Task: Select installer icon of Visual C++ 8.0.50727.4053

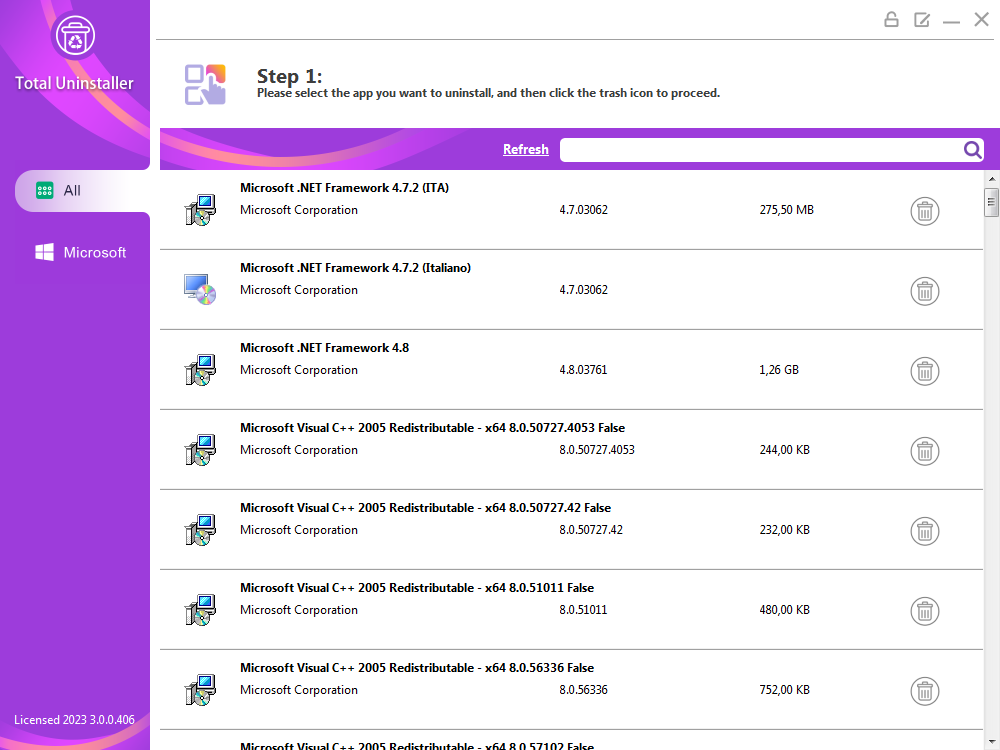Action: click(200, 450)
